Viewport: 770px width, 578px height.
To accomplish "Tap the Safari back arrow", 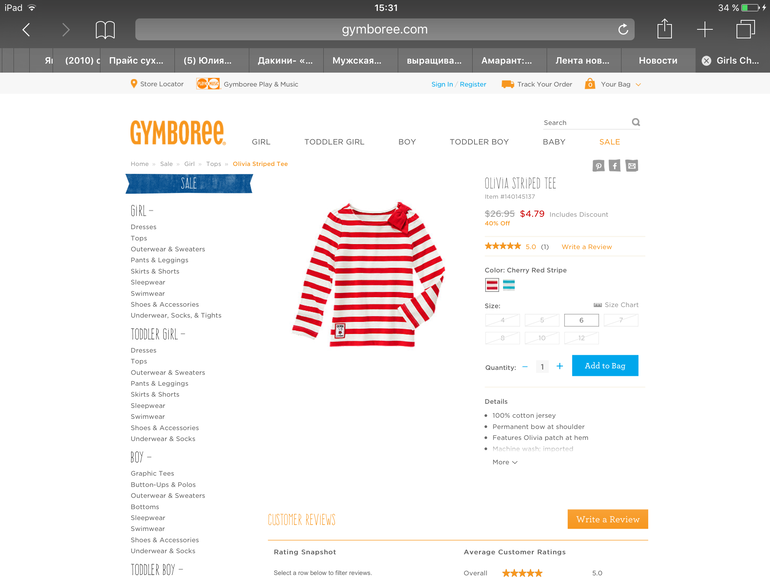I will point(27,30).
